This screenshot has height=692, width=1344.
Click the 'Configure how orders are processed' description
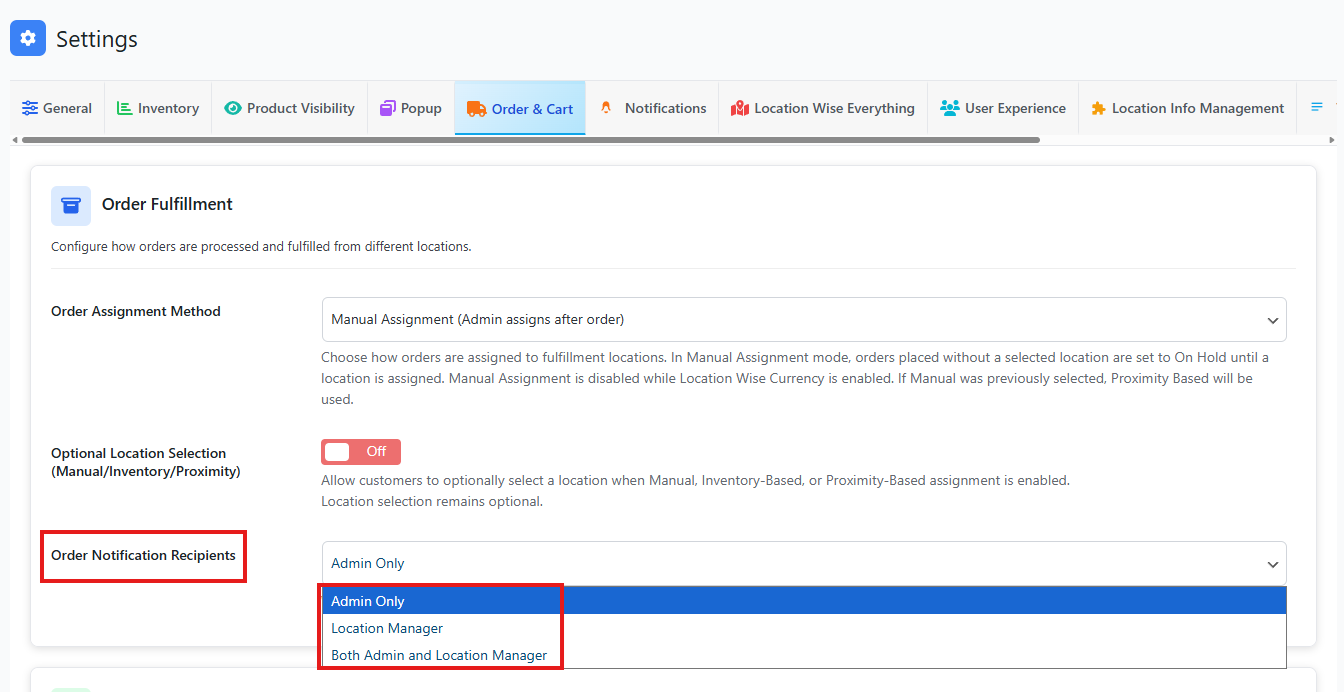point(261,246)
